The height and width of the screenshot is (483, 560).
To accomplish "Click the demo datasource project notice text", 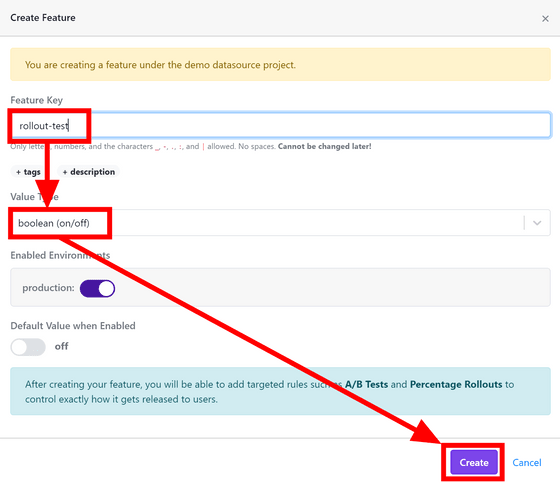I will [x=160, y=65].
